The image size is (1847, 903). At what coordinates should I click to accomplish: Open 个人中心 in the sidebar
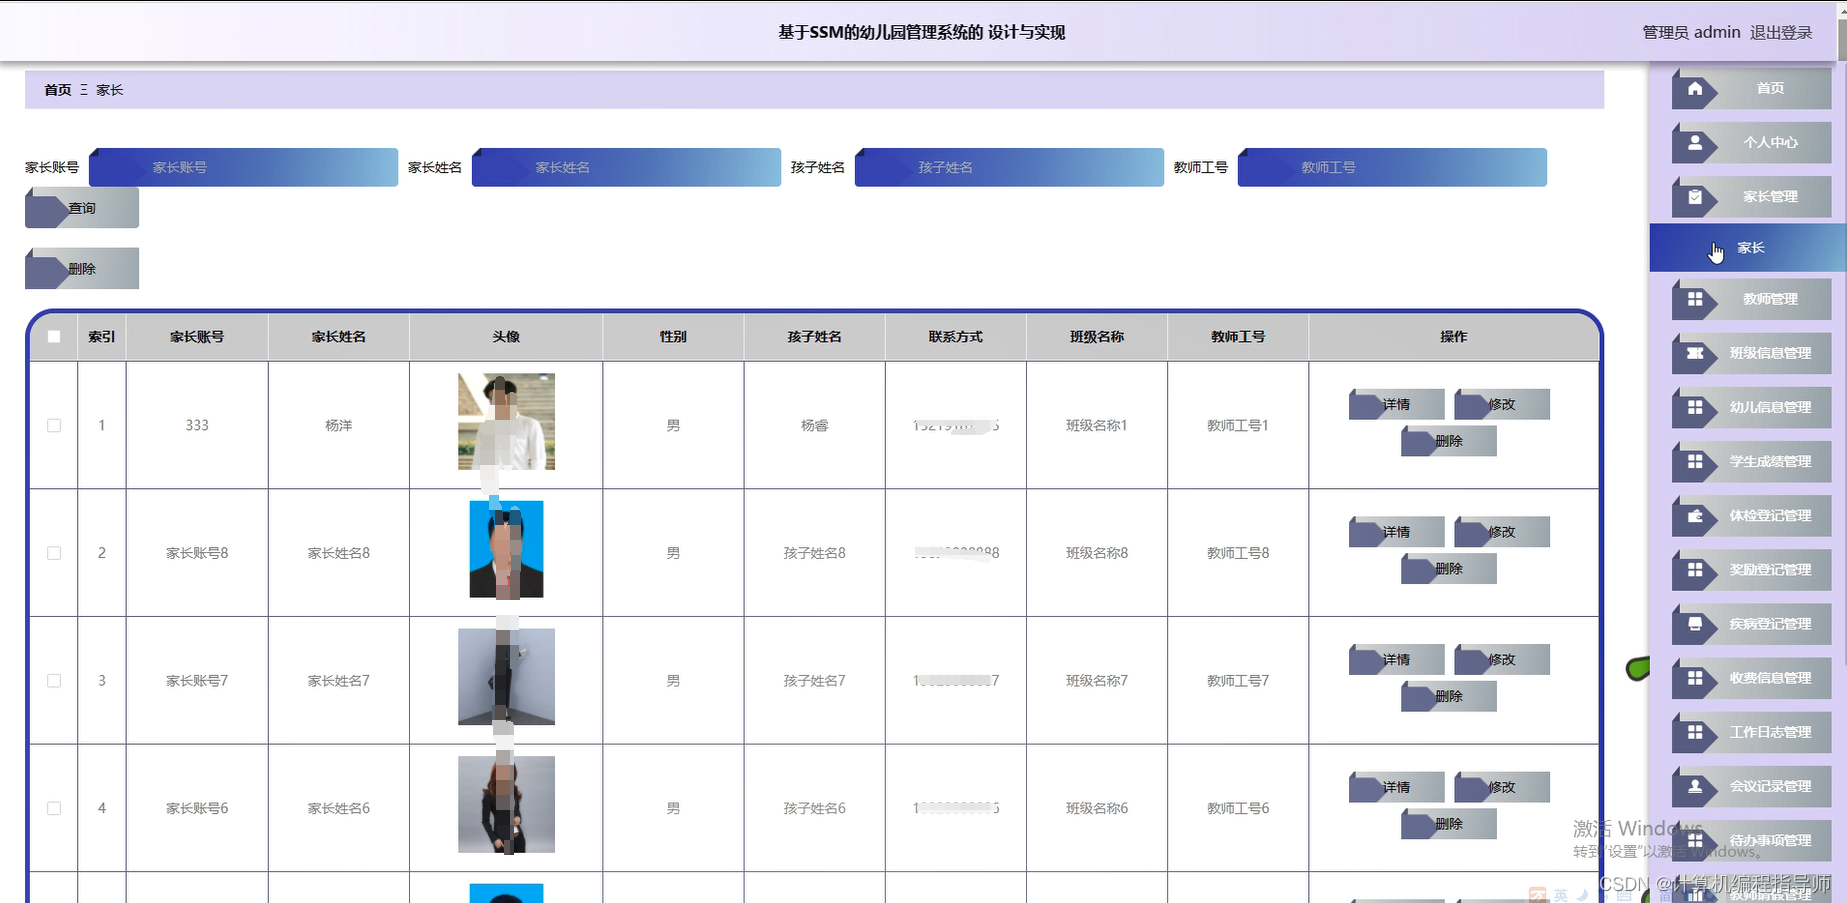(x=1751, y=142)
